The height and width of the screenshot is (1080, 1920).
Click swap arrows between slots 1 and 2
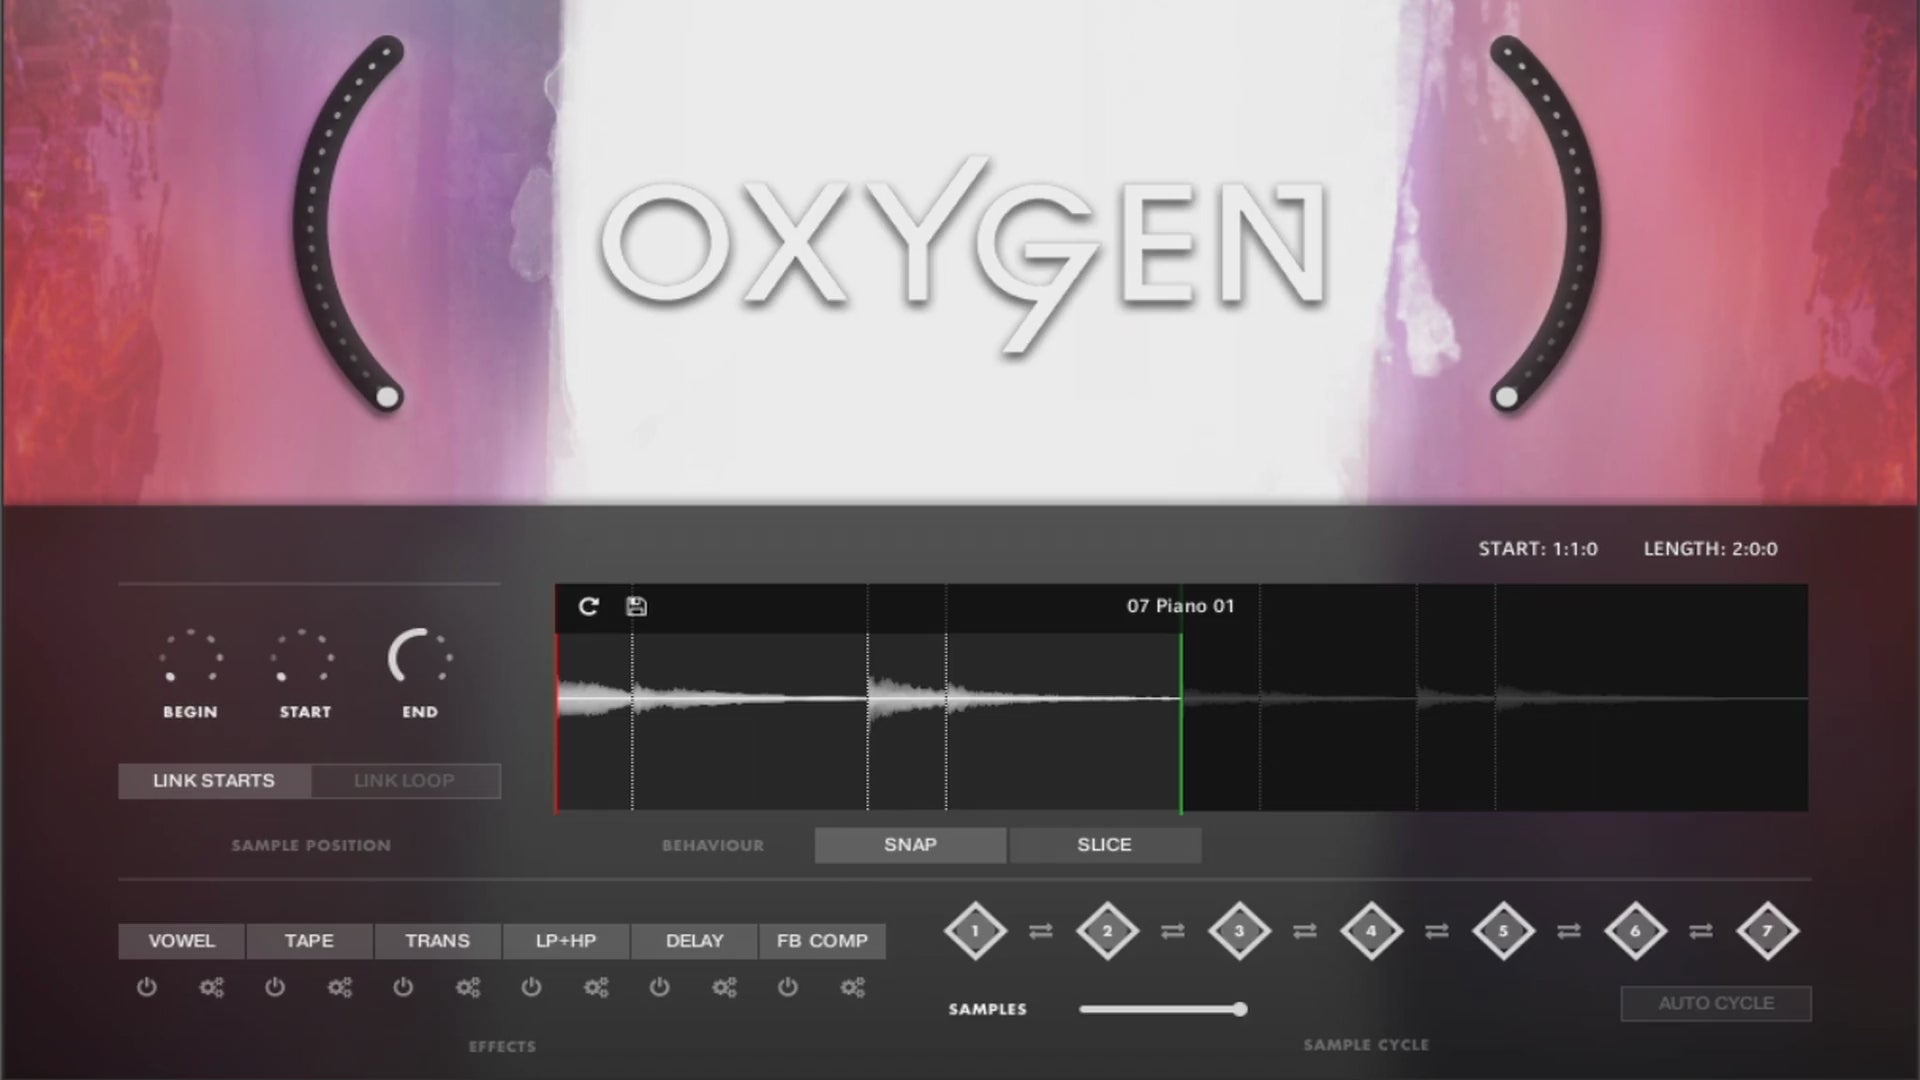1041,931
